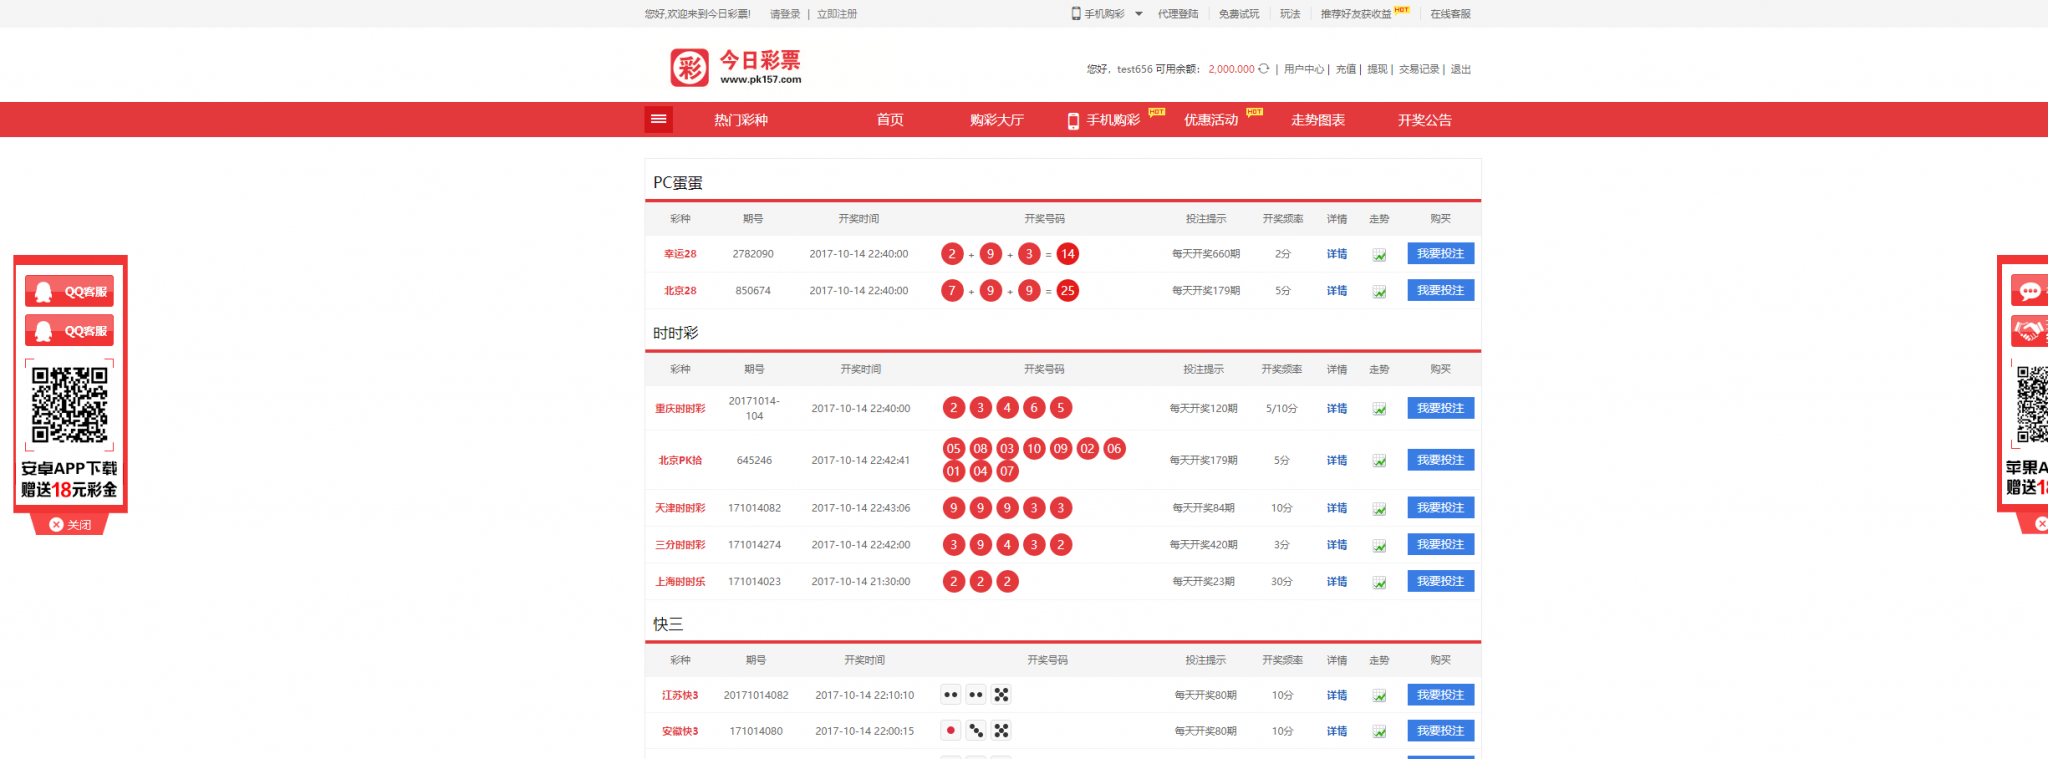Open trend chart icon for 天津时时彩
Image resolution: width=2048 pixels, height=759 pixels.
1379,509
